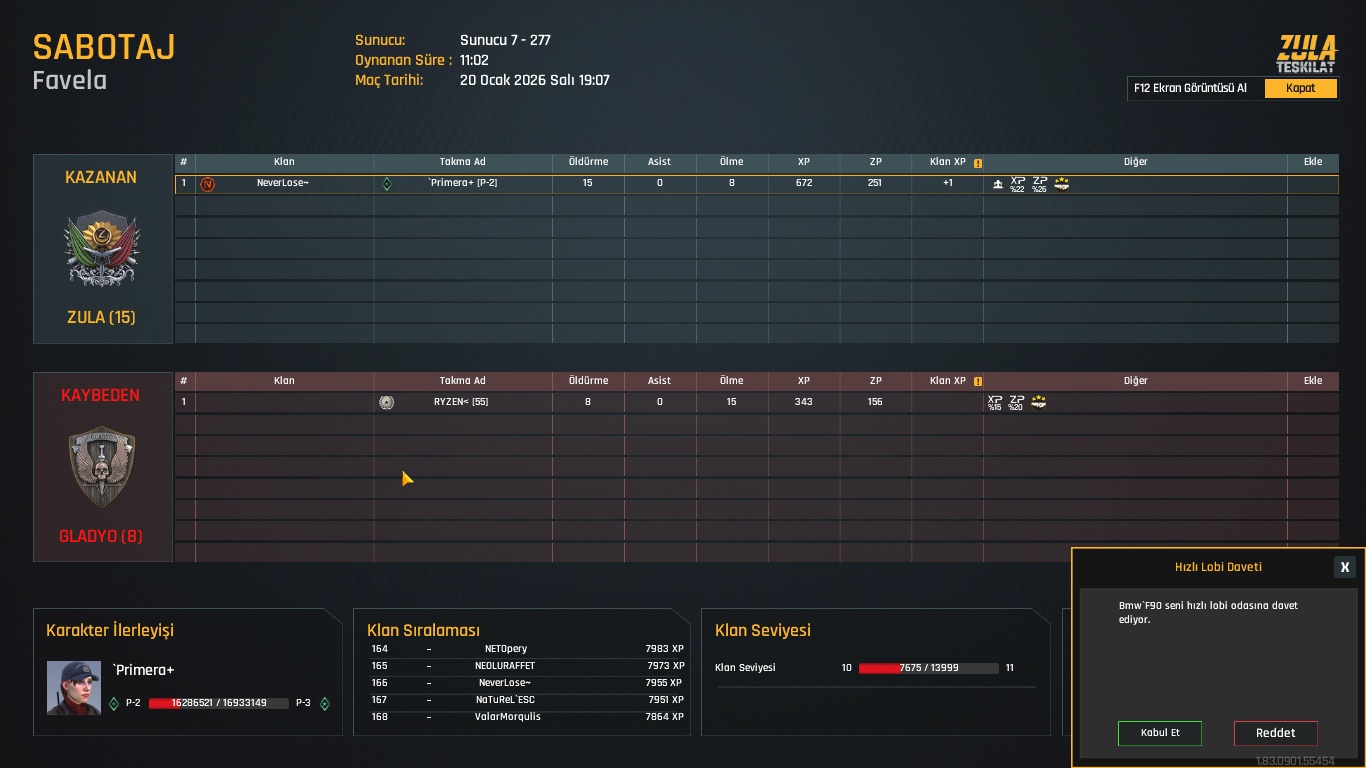Click the Diğer column header in losers table
This screenshot has height=768, width=1366.
[x=1136, y=381]
